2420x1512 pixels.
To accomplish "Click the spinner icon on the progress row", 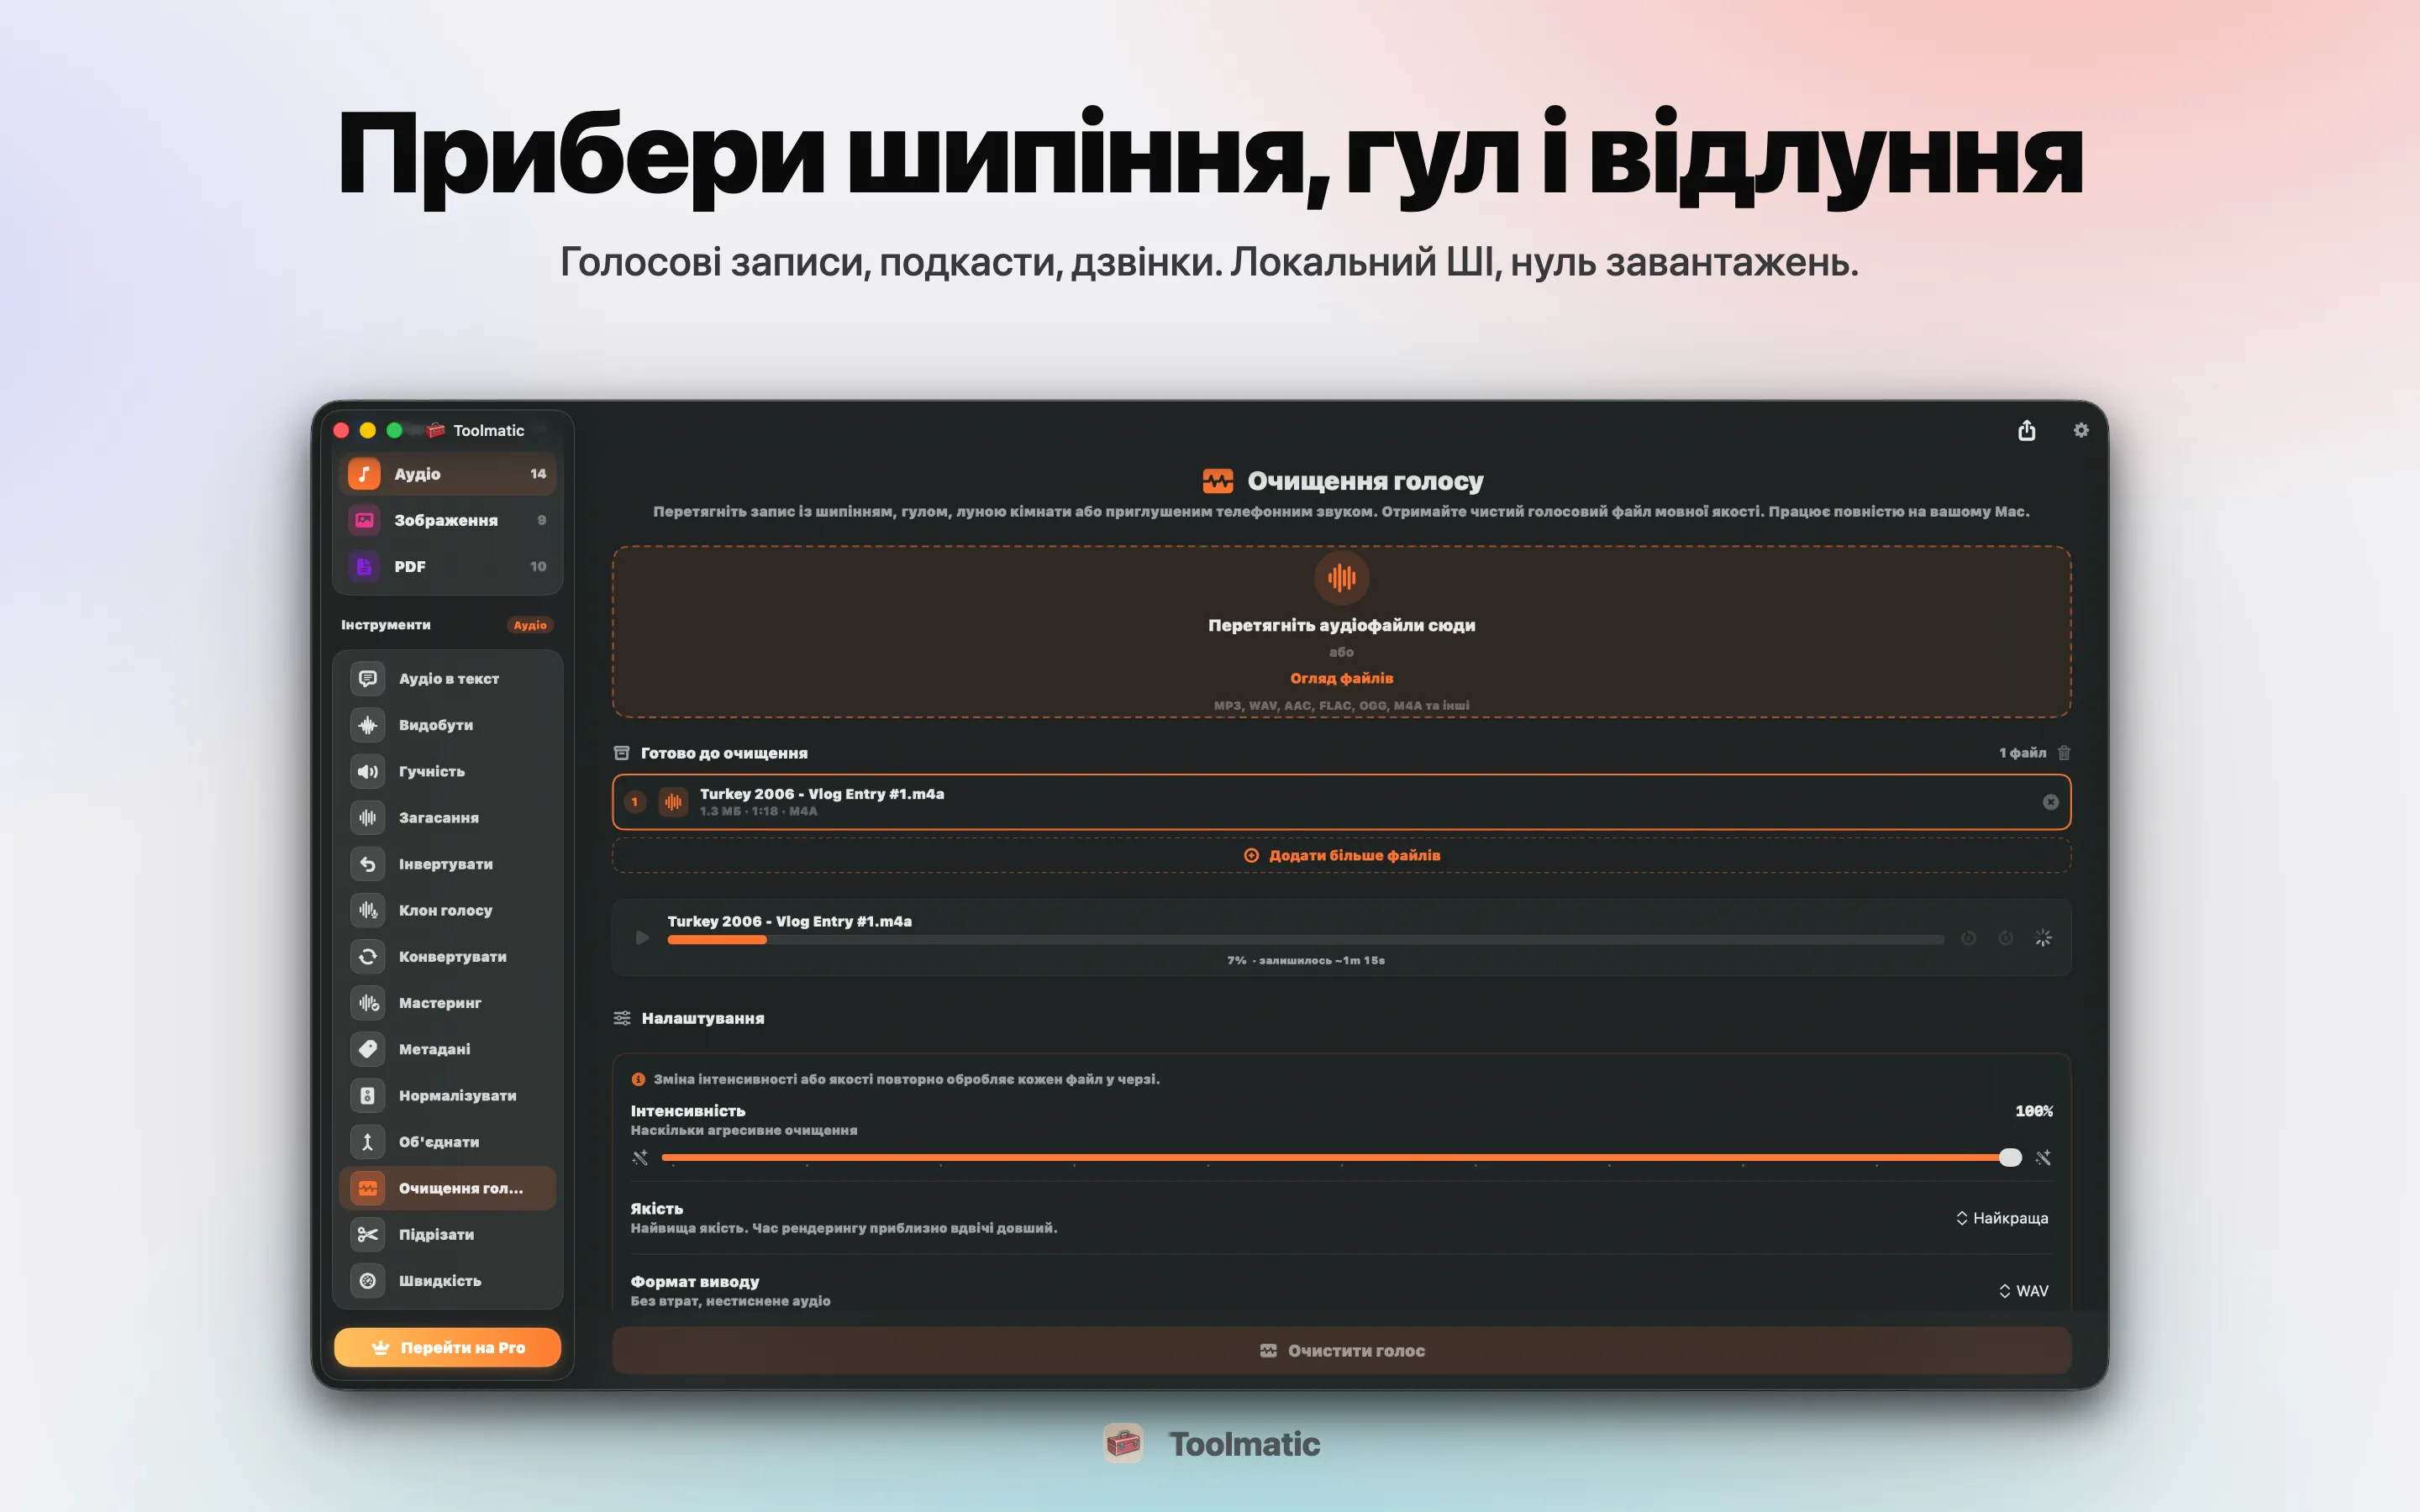I will [2043, 937].
